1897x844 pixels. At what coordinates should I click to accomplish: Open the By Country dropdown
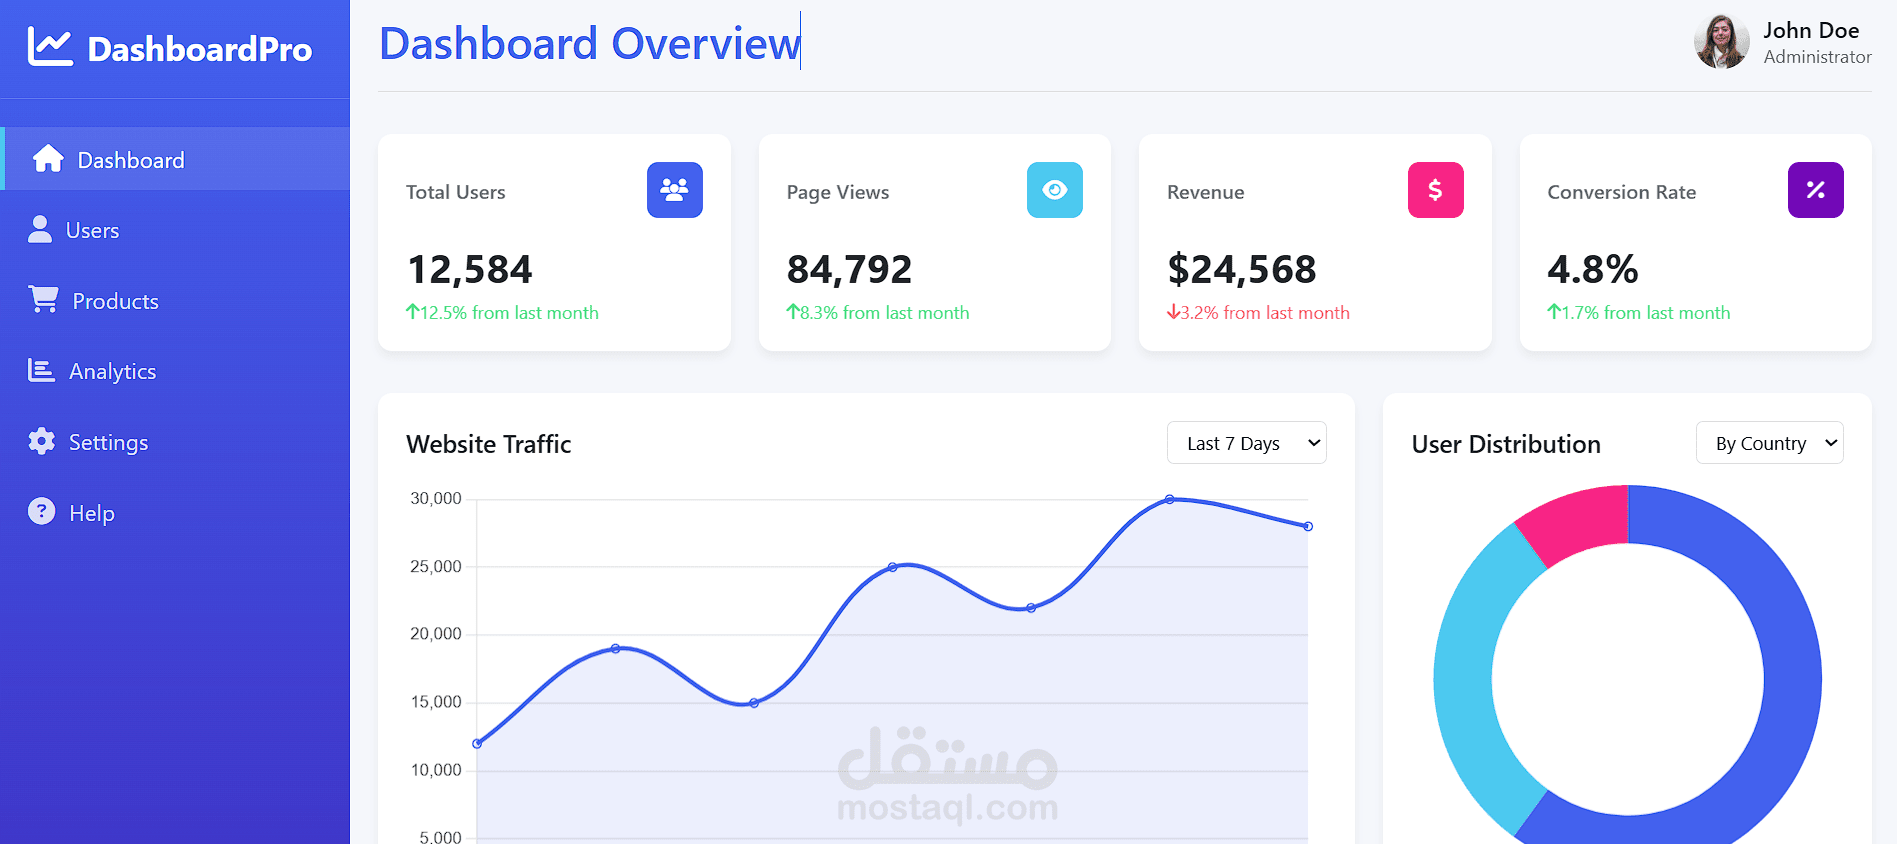1770,443
